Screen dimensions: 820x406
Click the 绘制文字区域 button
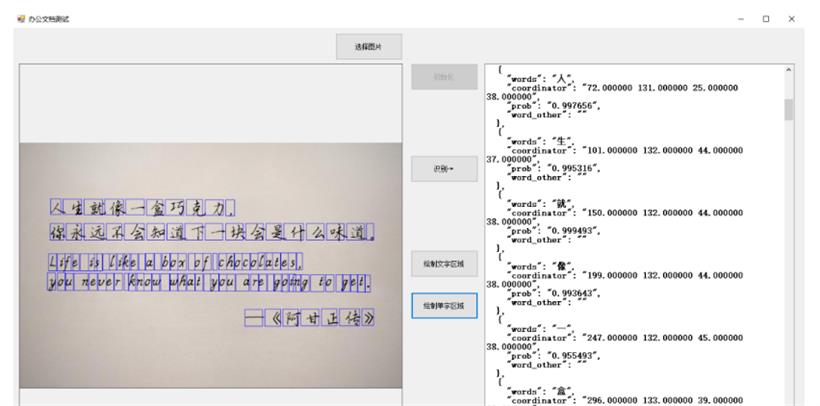444,264
